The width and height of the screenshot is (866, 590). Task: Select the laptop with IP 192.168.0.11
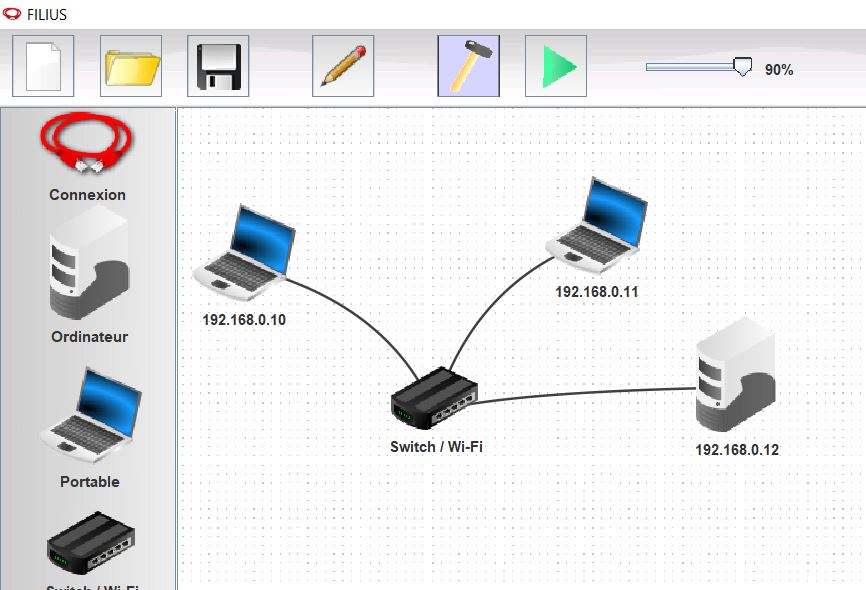pos(598,226)
